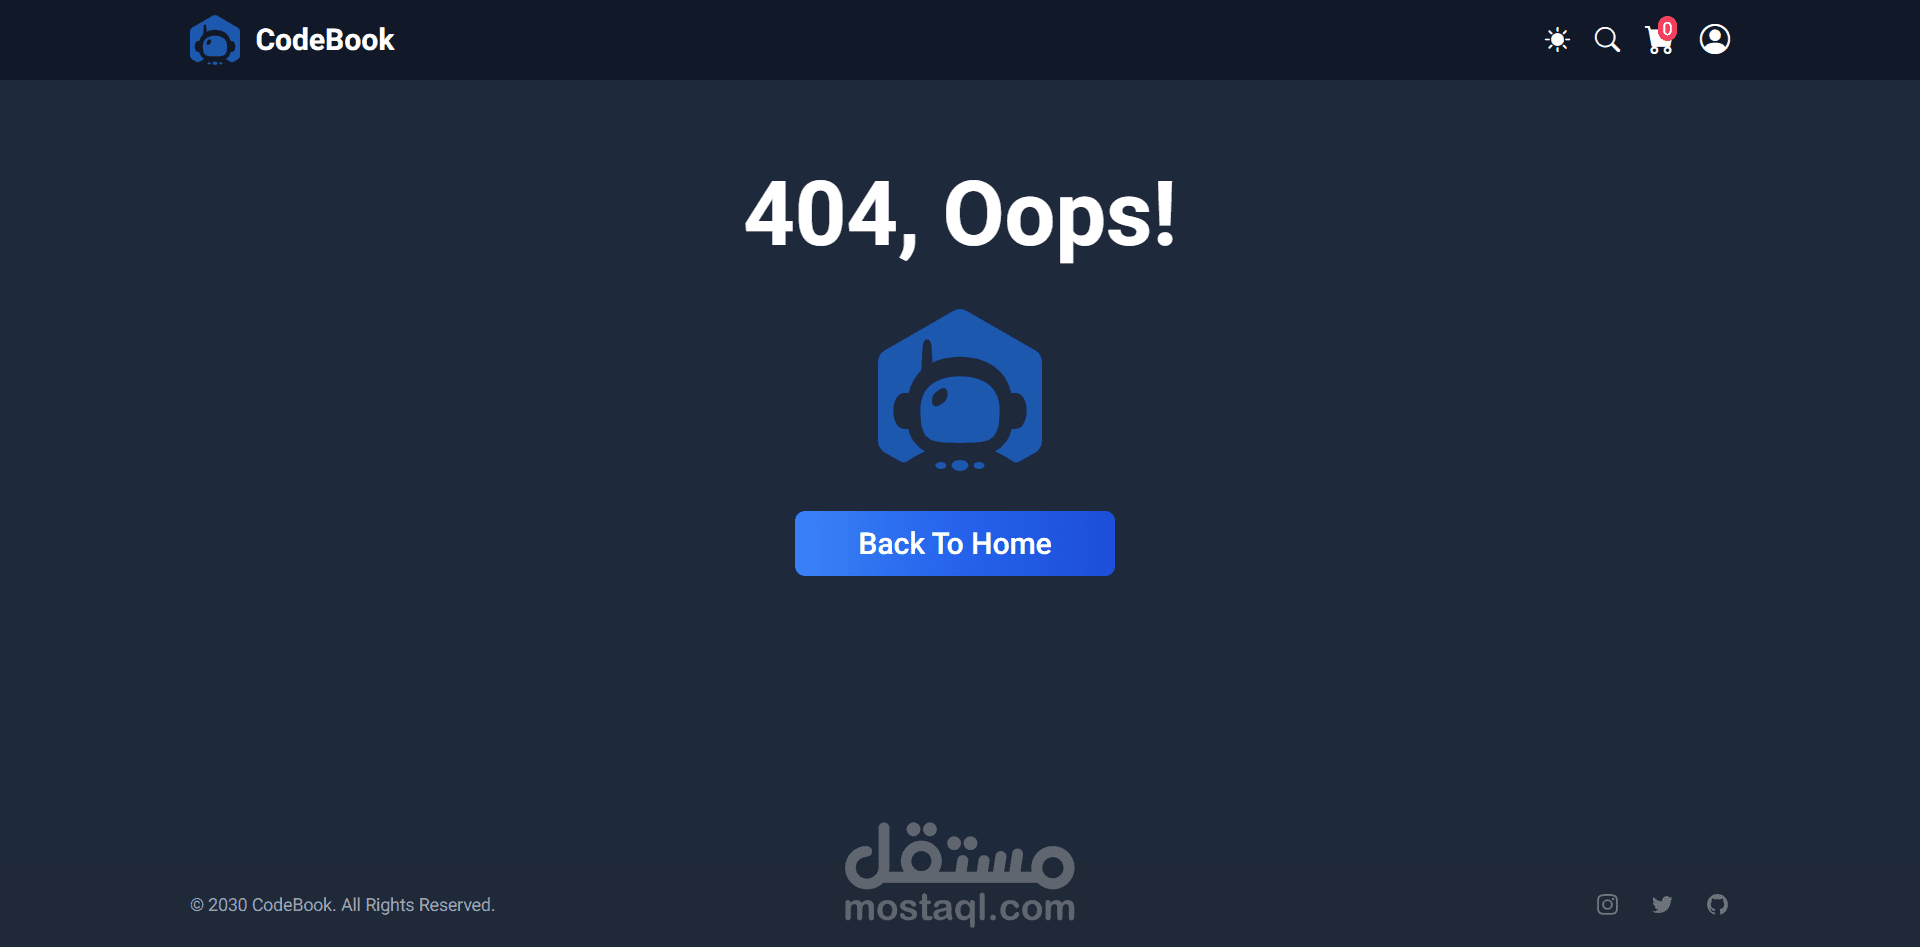Click the word Home in the button
The width and height of the screenshot is (1920, 947).
click(1011, 543)
